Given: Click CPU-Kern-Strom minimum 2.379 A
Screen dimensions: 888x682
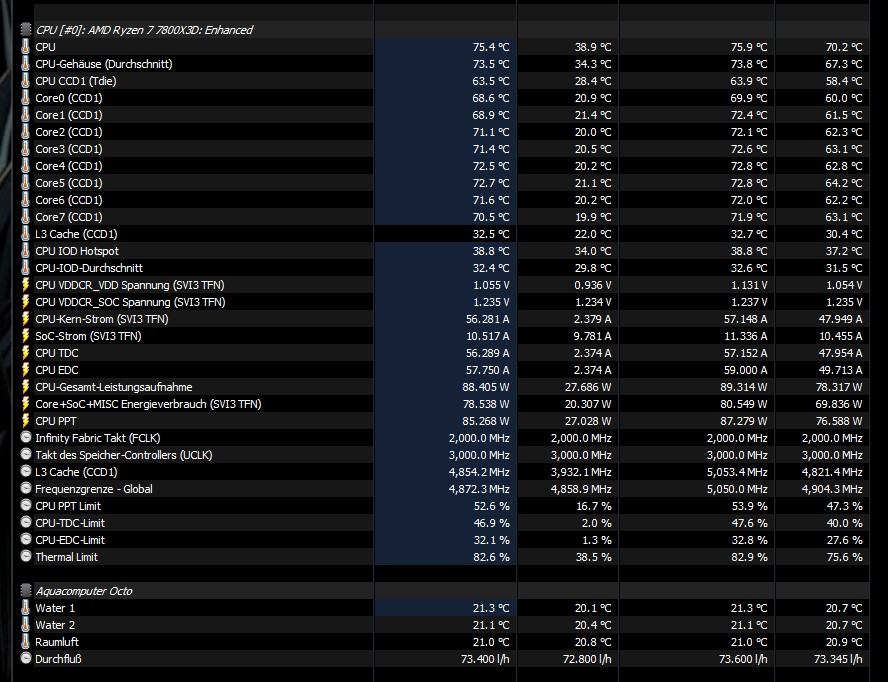Looking at the screenshot, I should point(592,319).
